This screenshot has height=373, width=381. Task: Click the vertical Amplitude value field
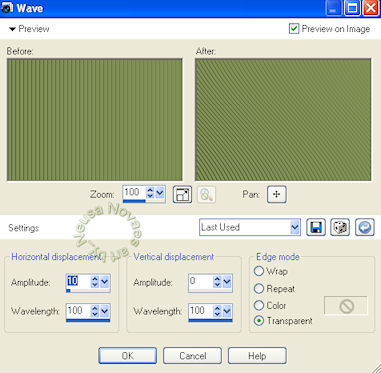(x=200, y=282)
